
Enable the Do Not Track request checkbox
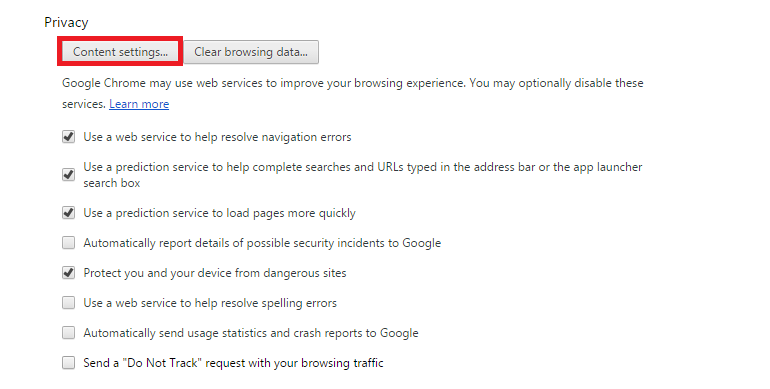pyautogui.click(x=68, y=362)
